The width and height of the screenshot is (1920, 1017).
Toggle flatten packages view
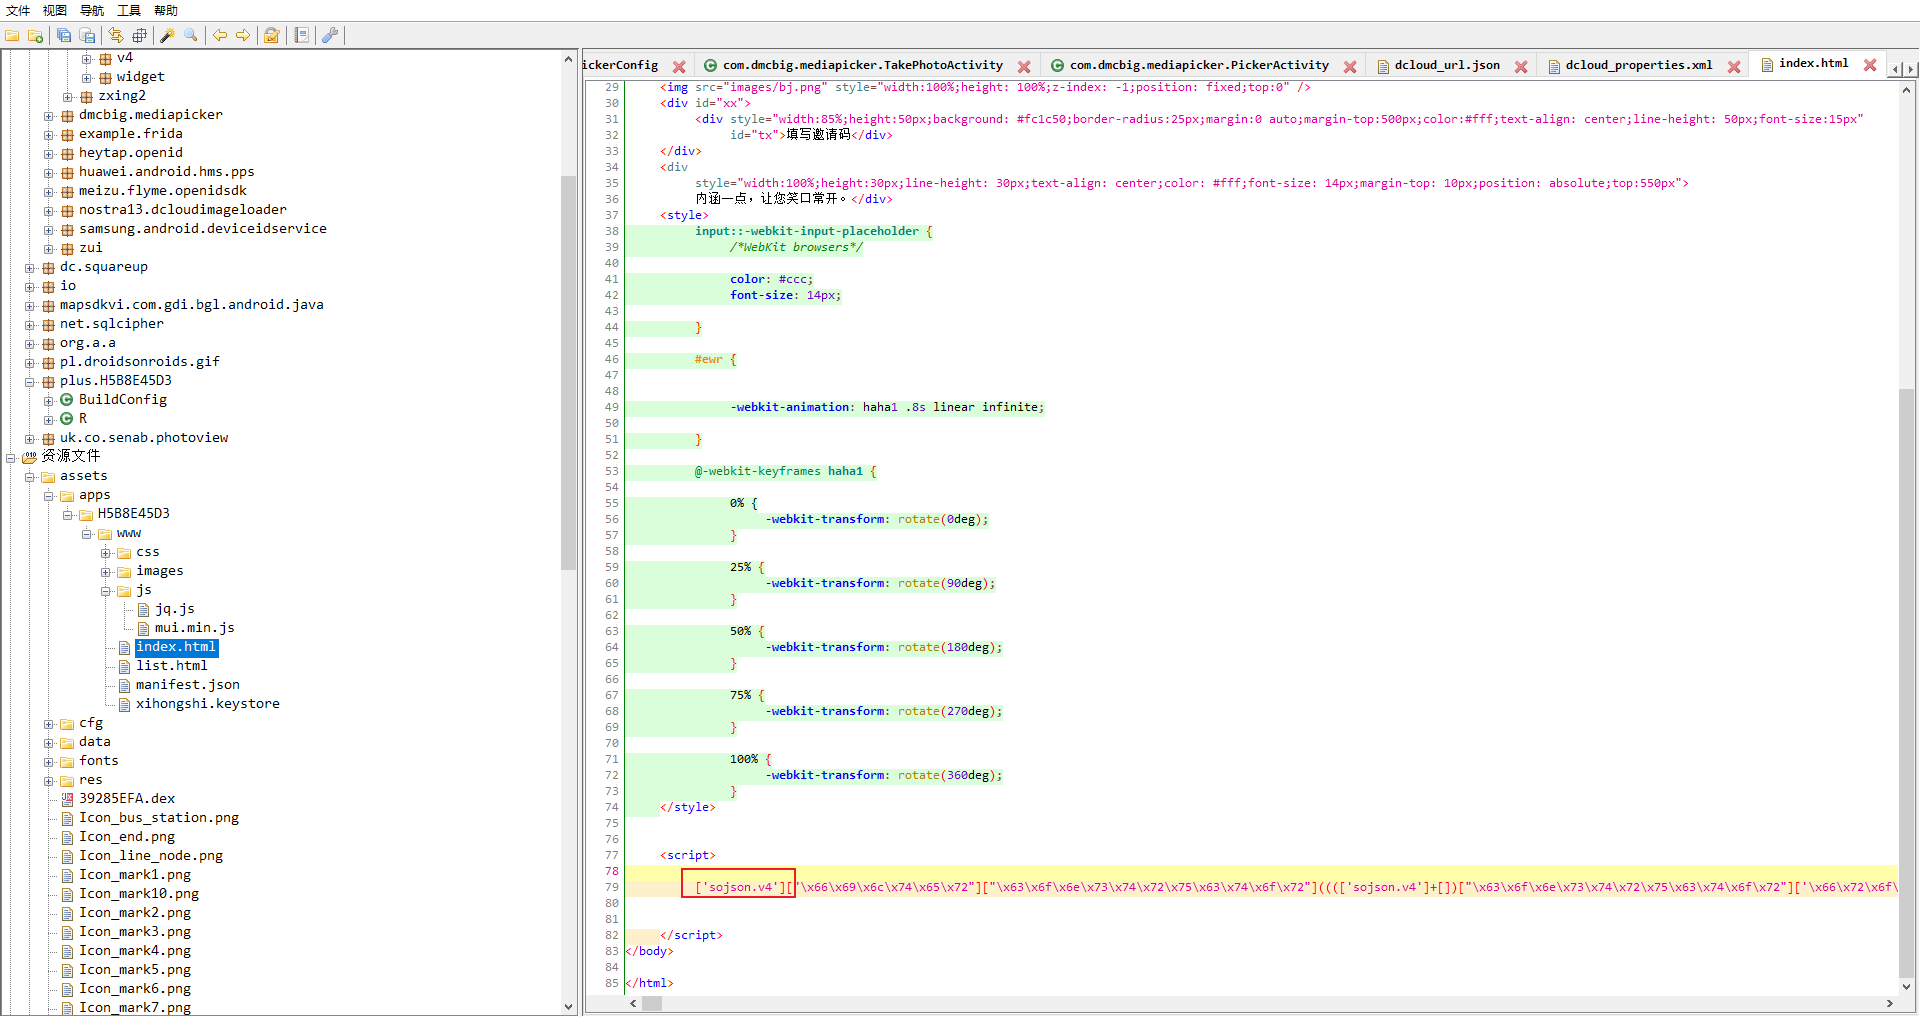pos(139,36)
